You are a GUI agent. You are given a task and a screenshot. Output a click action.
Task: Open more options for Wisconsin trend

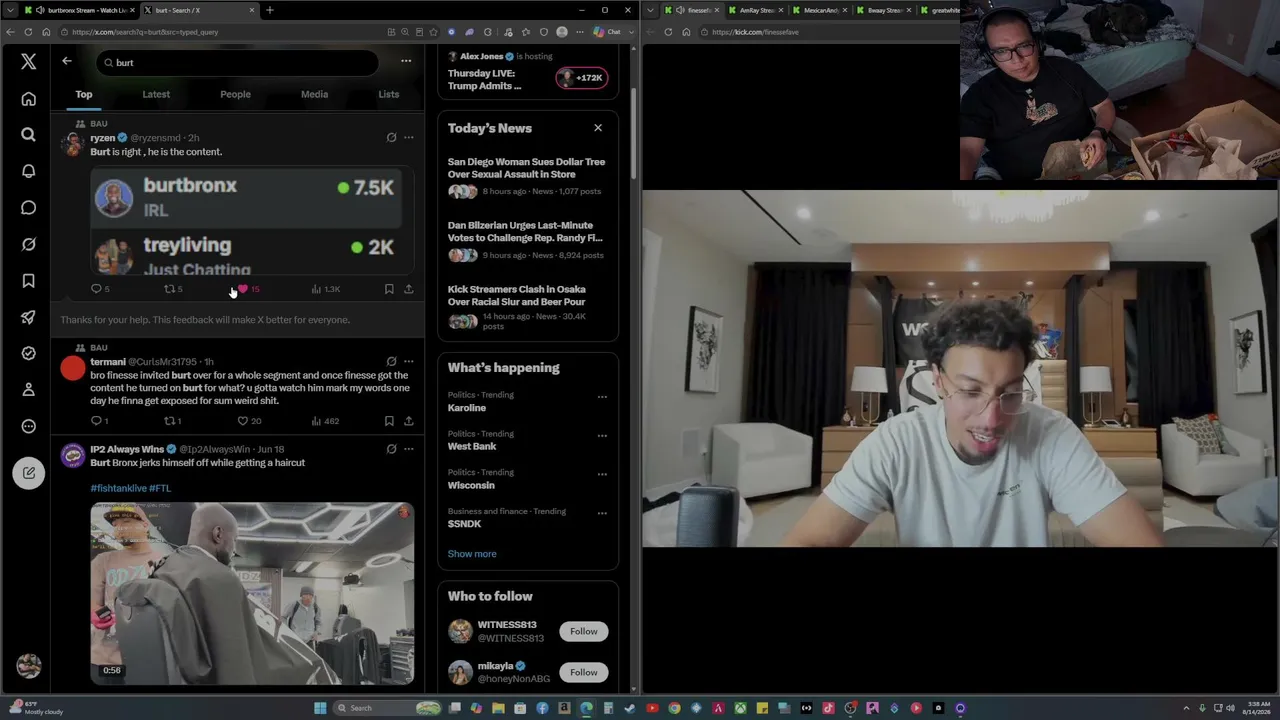602,474
